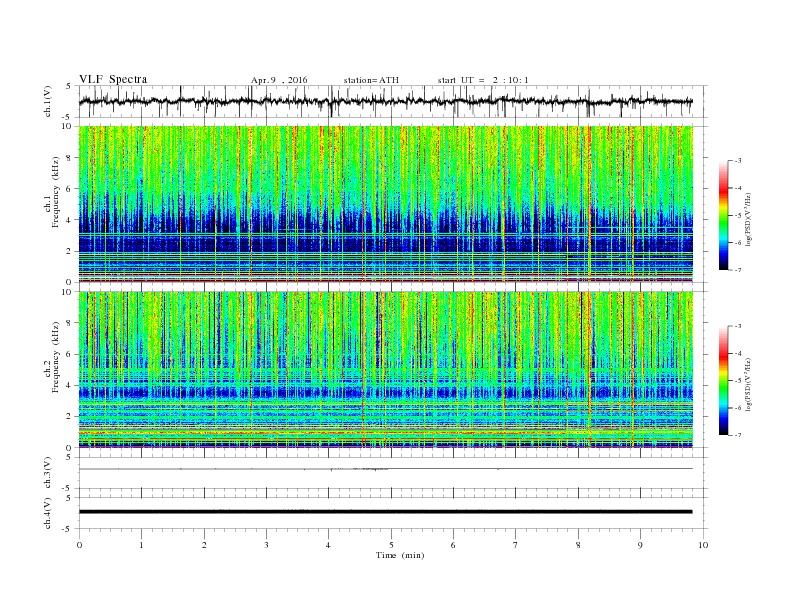This screenshot has height=612, width=792.
Task: Click the "-7" tick on ch.2 colorbar
Action: tap(738, 435)
